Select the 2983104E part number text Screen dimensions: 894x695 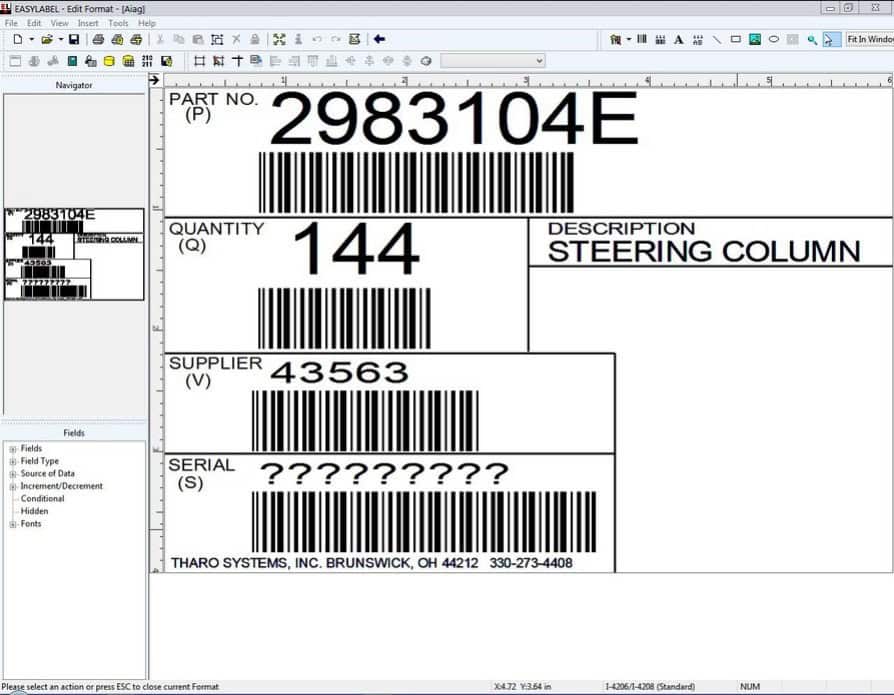tap(454, 119)
